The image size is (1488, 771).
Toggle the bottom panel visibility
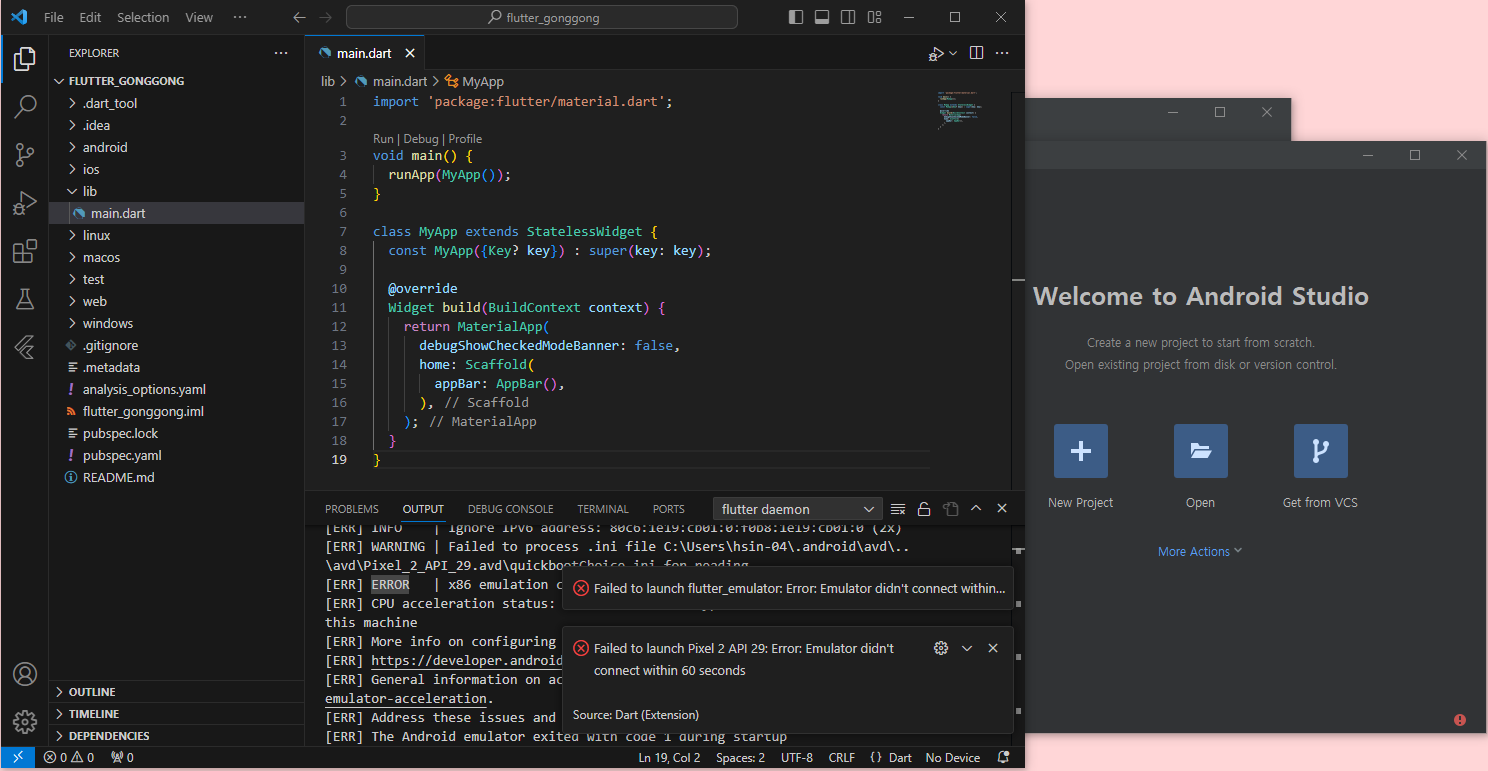[822, 17]
